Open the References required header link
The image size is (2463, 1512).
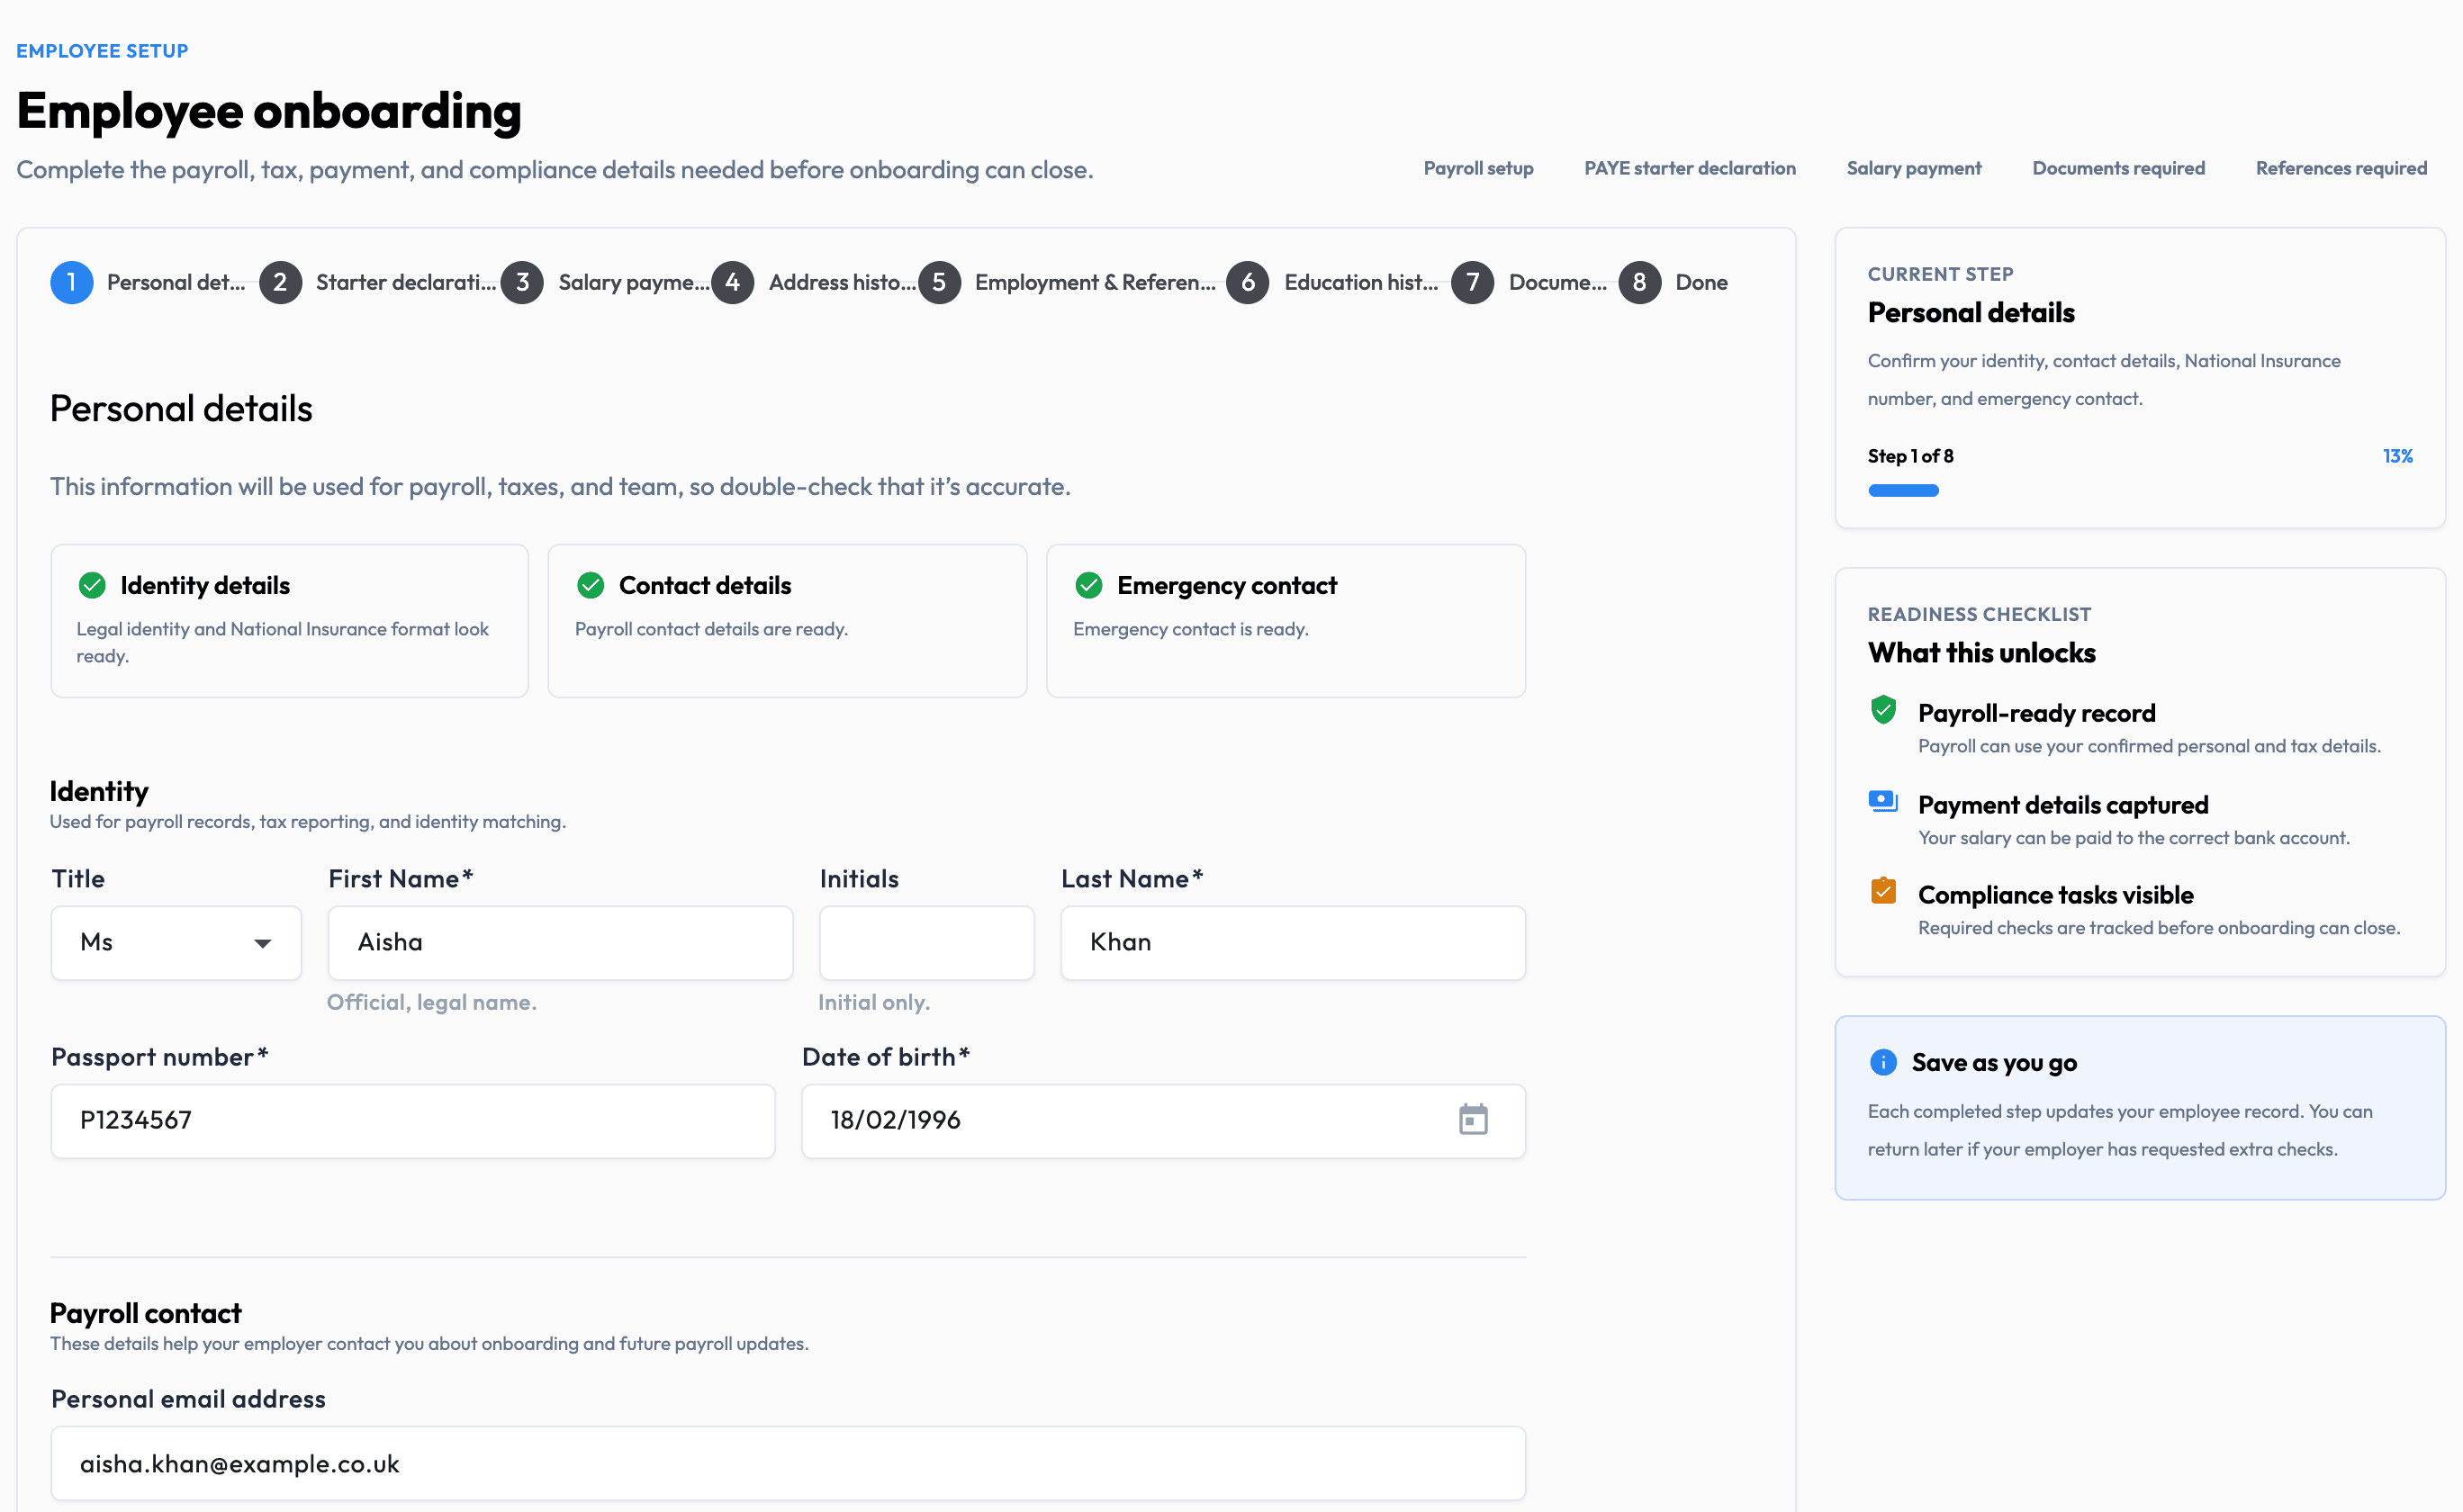pyautogui.click(x=2341, y=168)
